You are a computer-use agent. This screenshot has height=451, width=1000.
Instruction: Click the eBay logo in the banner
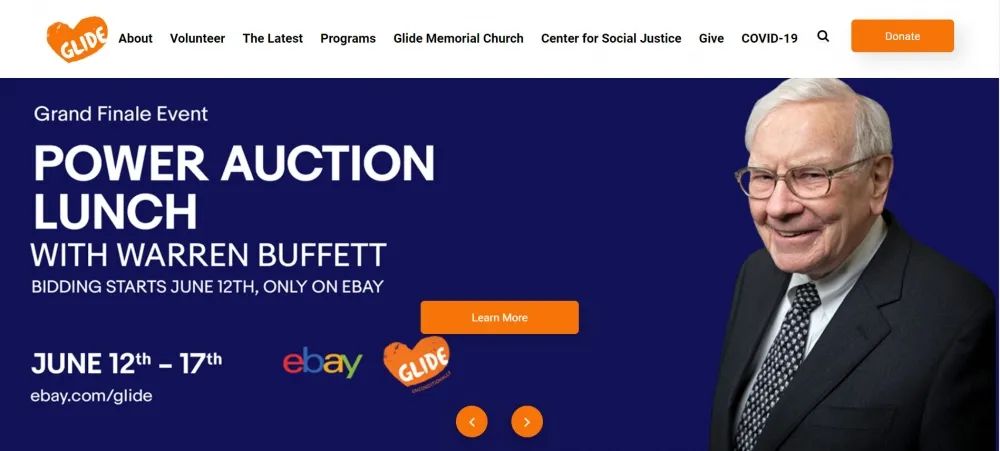coord(322,362)
